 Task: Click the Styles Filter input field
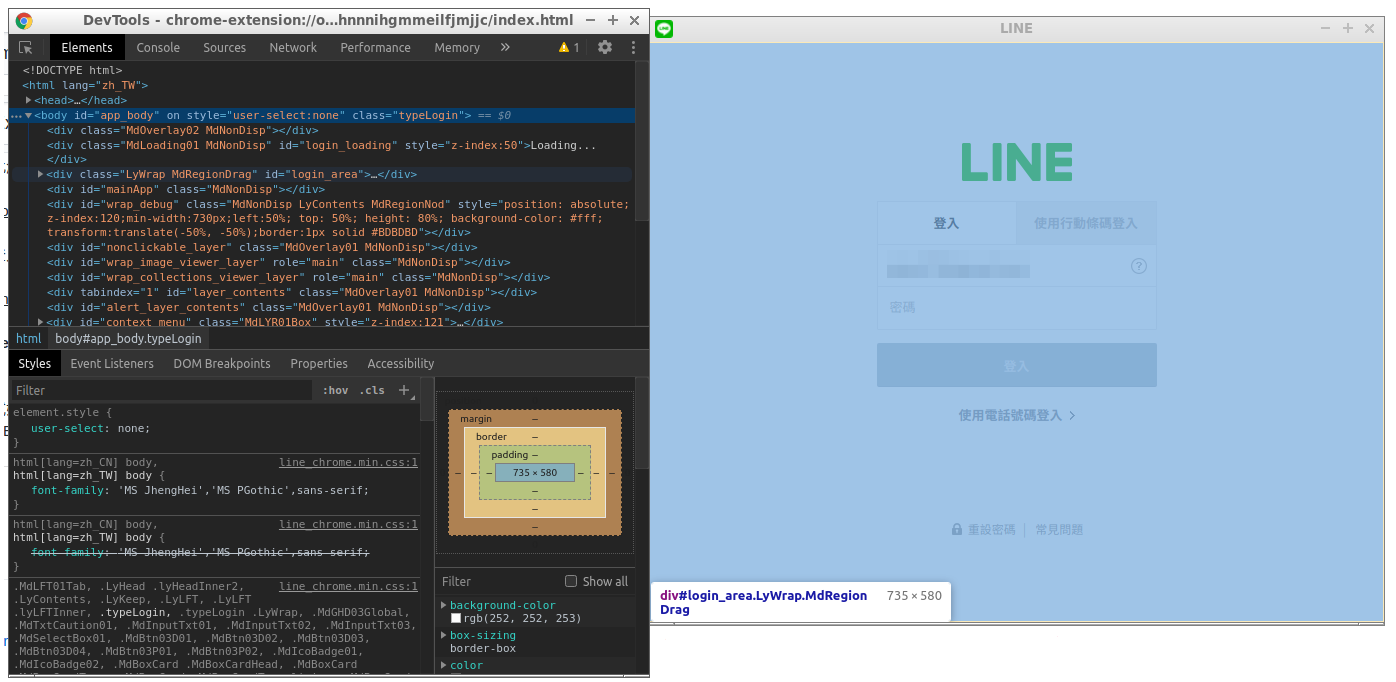[160, 390]
